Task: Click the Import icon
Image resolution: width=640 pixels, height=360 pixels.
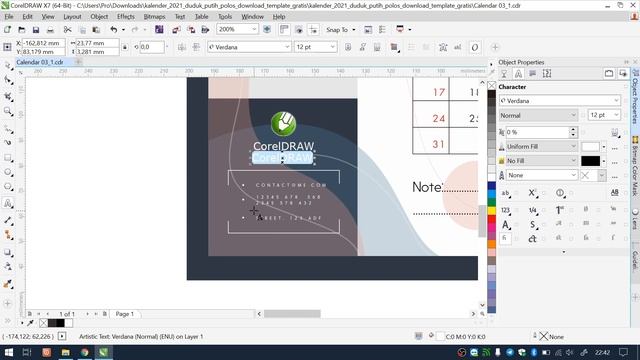Action: (x=176, y=29)
